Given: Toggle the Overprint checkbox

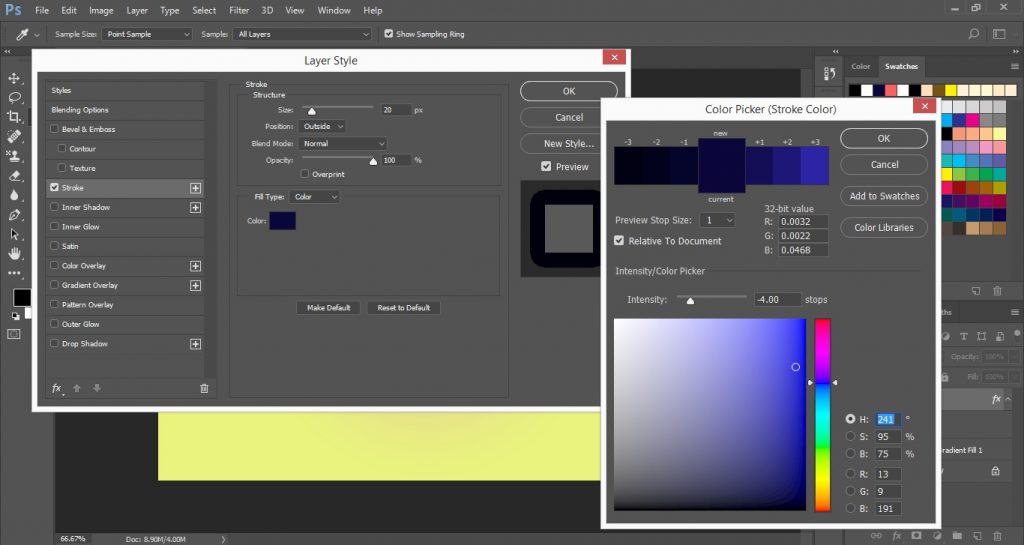Looking at the screenshot, I should pyautogui.click(x=304, y=174).
